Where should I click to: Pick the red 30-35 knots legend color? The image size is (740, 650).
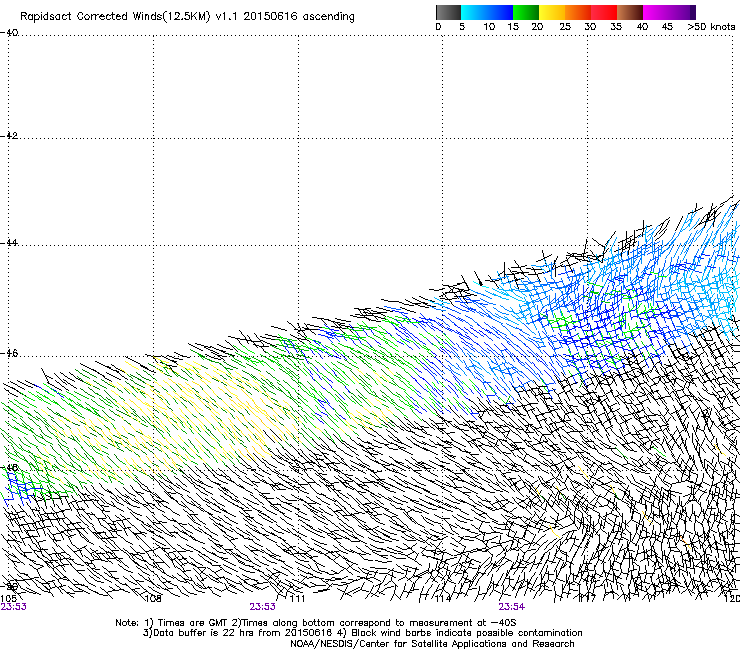tap(604, 12)
